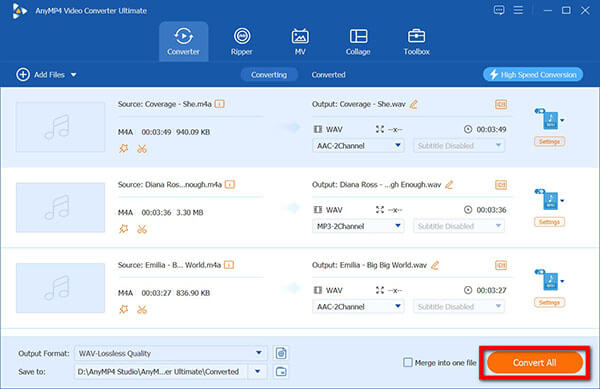Open format picker for Coverage - She row
Screen dimensions: 600x389
[x=549, y=119]
